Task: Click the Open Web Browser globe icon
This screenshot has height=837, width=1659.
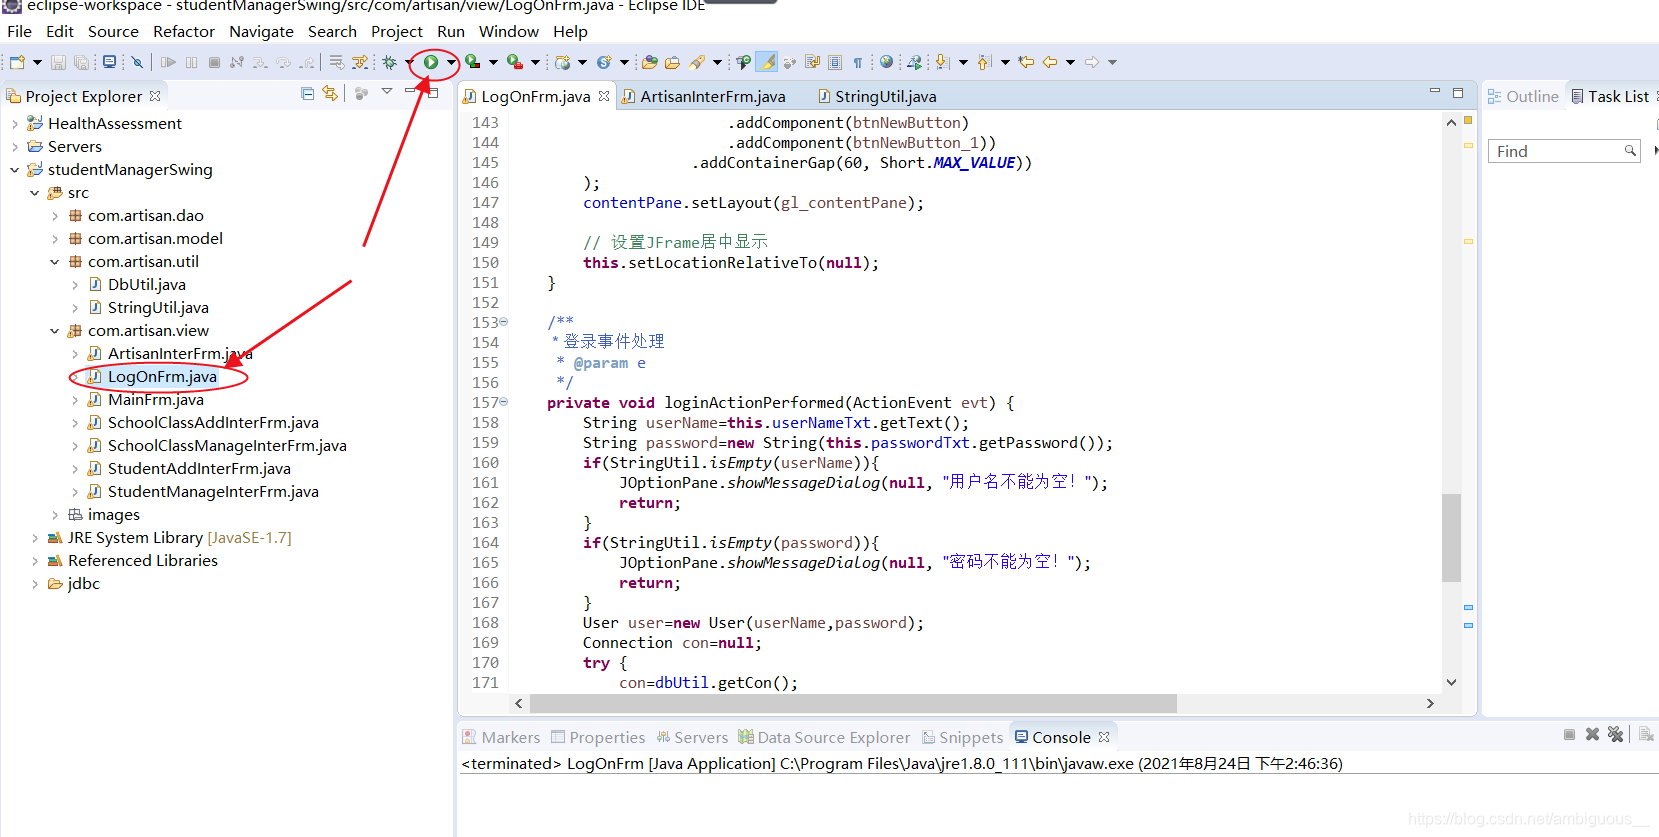Action: [886, 62]
